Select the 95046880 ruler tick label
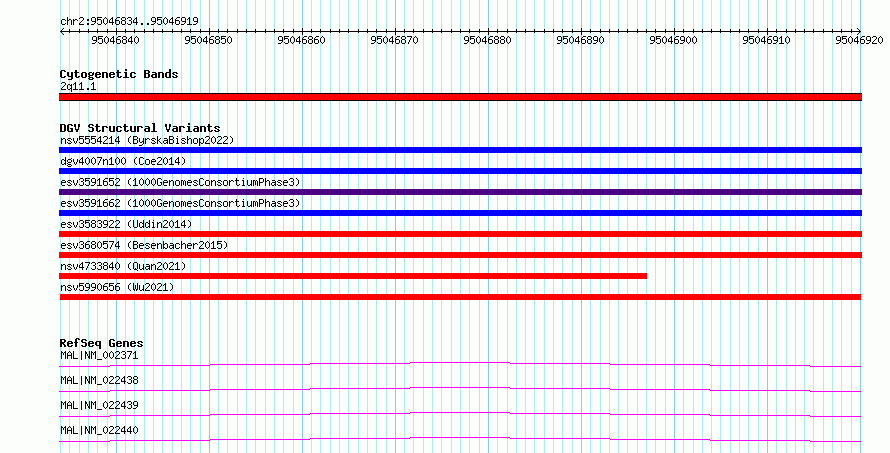 488,40
